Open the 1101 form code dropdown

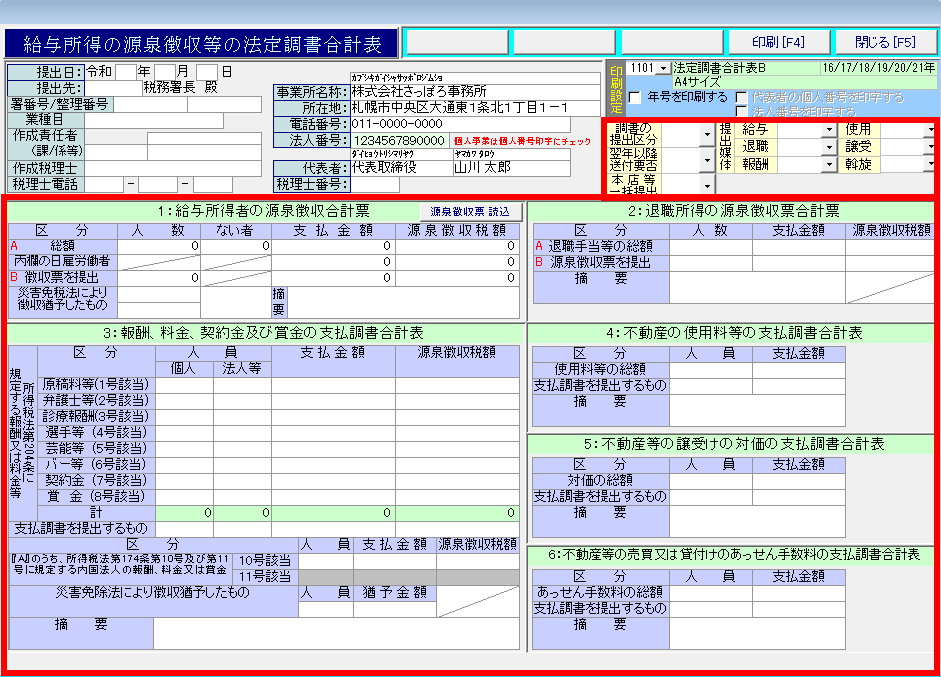pos(663,68)
